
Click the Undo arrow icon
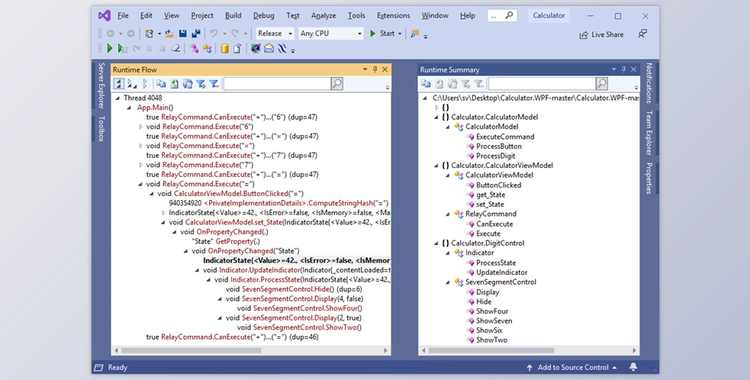click(214, 34)
